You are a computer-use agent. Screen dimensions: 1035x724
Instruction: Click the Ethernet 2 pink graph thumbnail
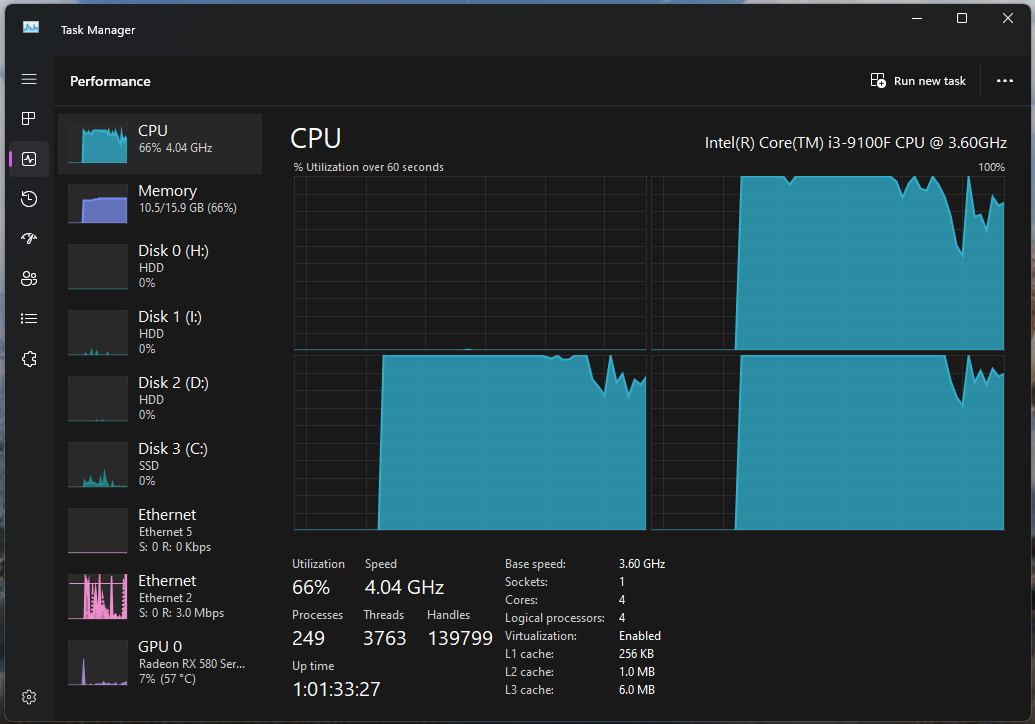98,597
